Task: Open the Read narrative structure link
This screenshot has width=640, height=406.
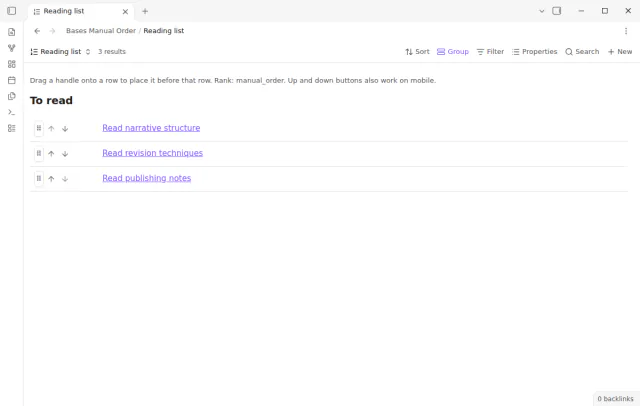Action: pos(151,128)
